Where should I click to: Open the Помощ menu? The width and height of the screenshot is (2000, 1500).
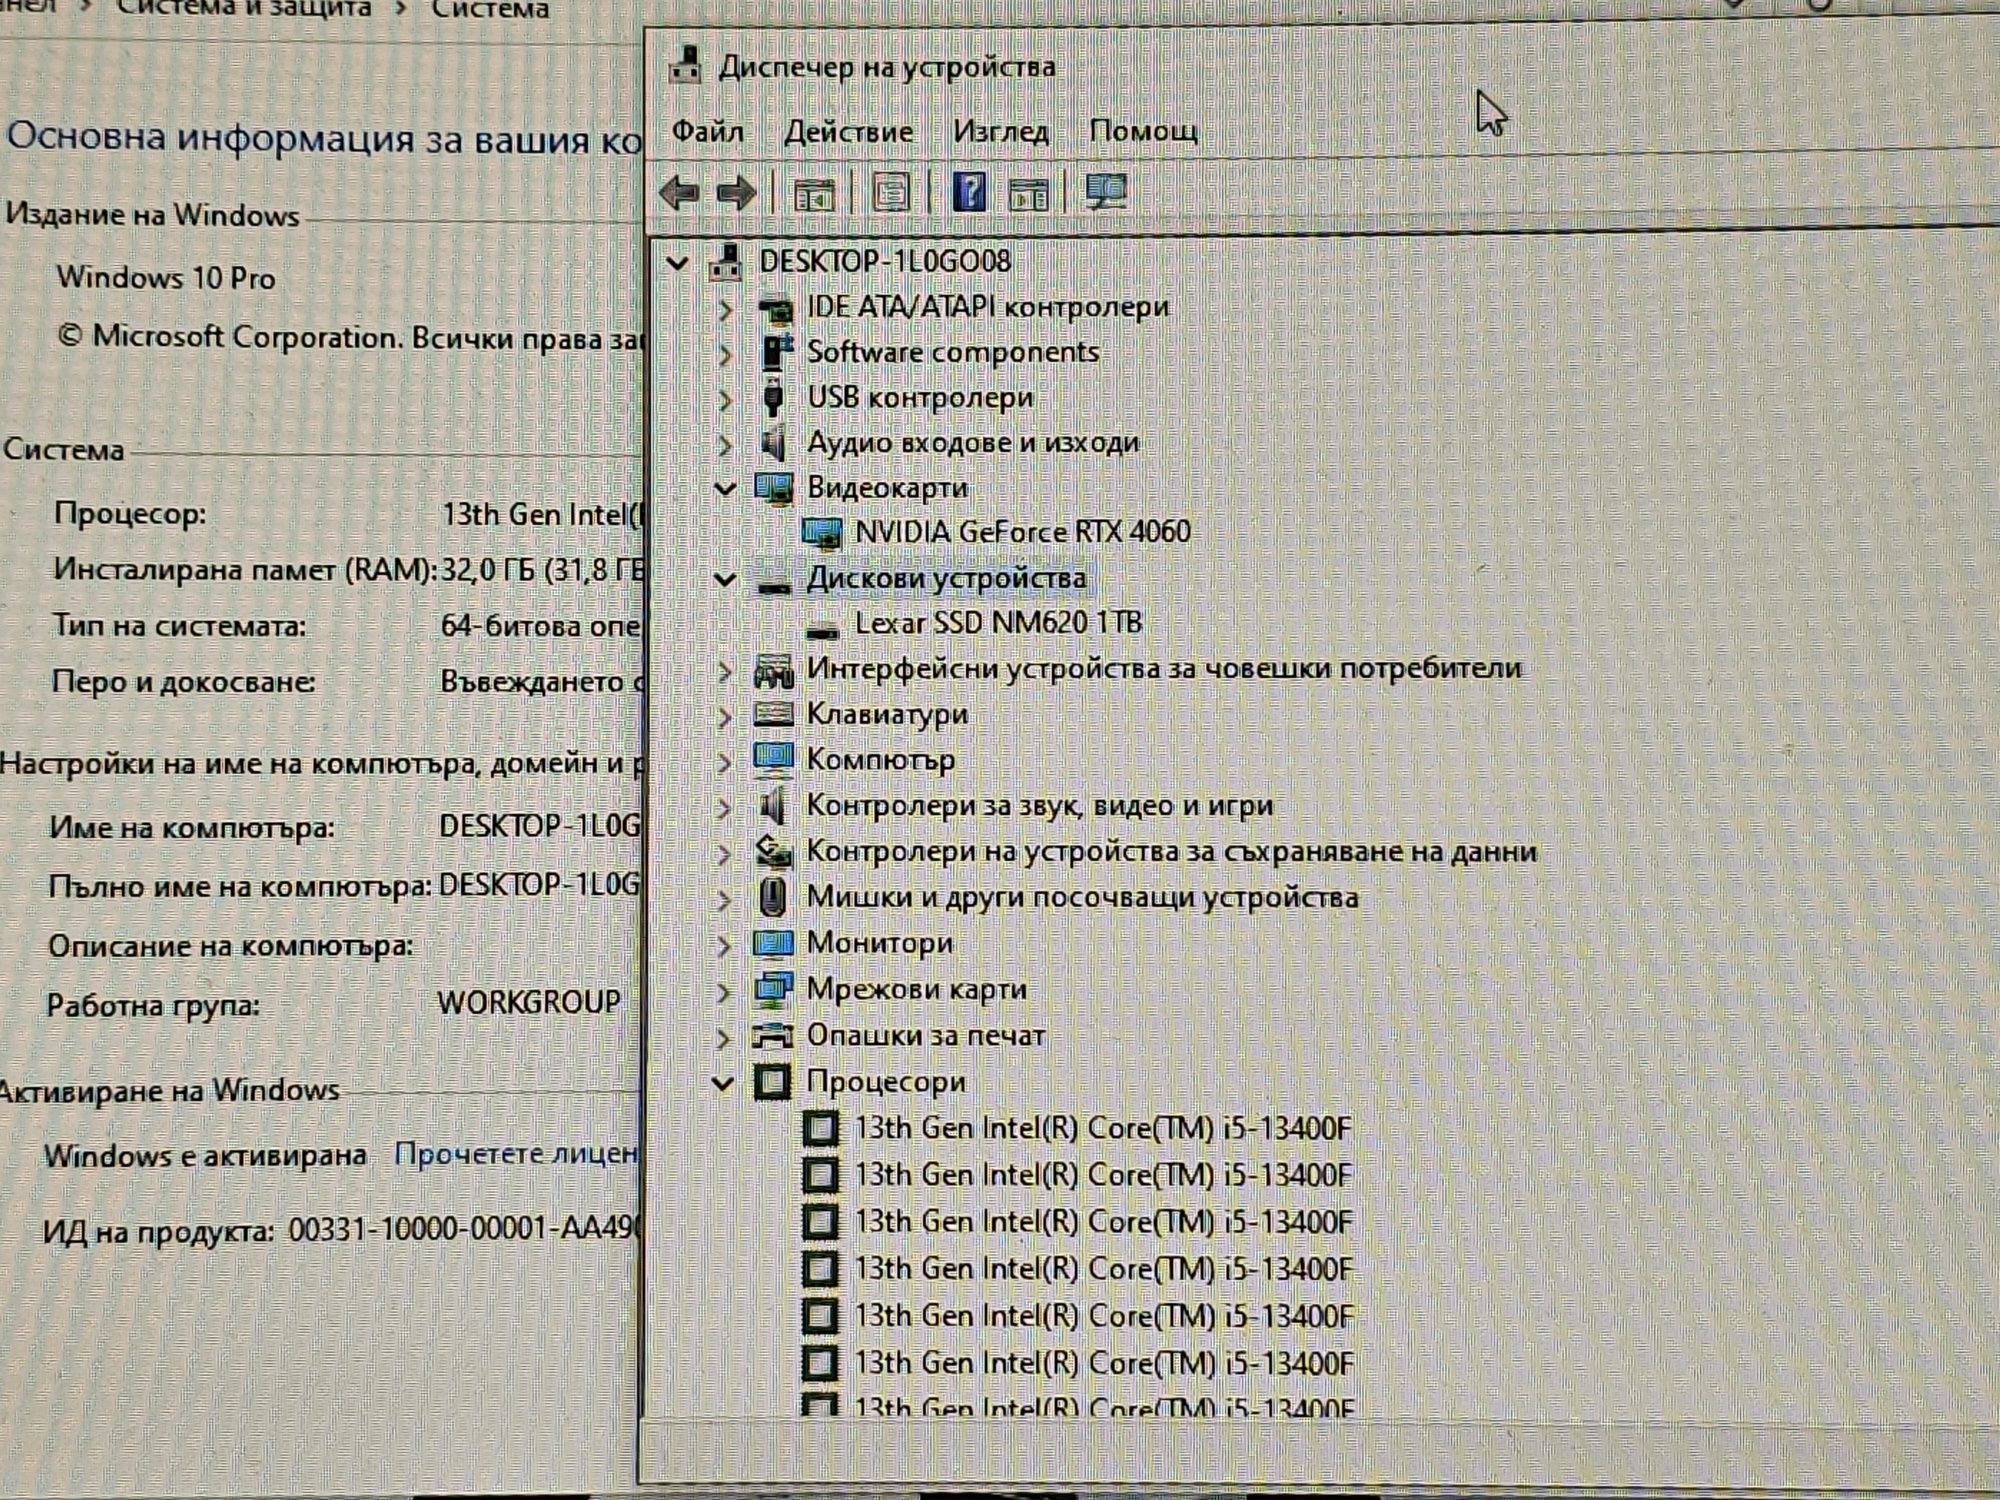pyautogui.click(x=1143, y=131)
